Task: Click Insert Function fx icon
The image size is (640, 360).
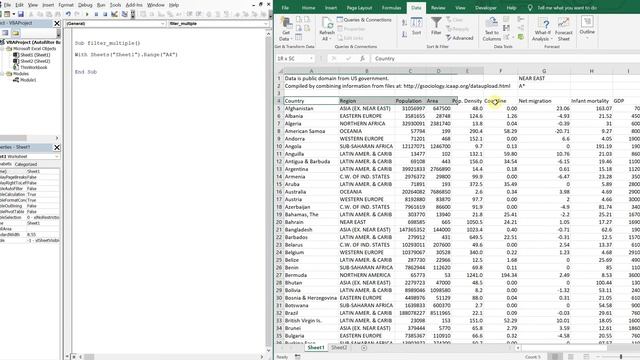Action: 362,59
